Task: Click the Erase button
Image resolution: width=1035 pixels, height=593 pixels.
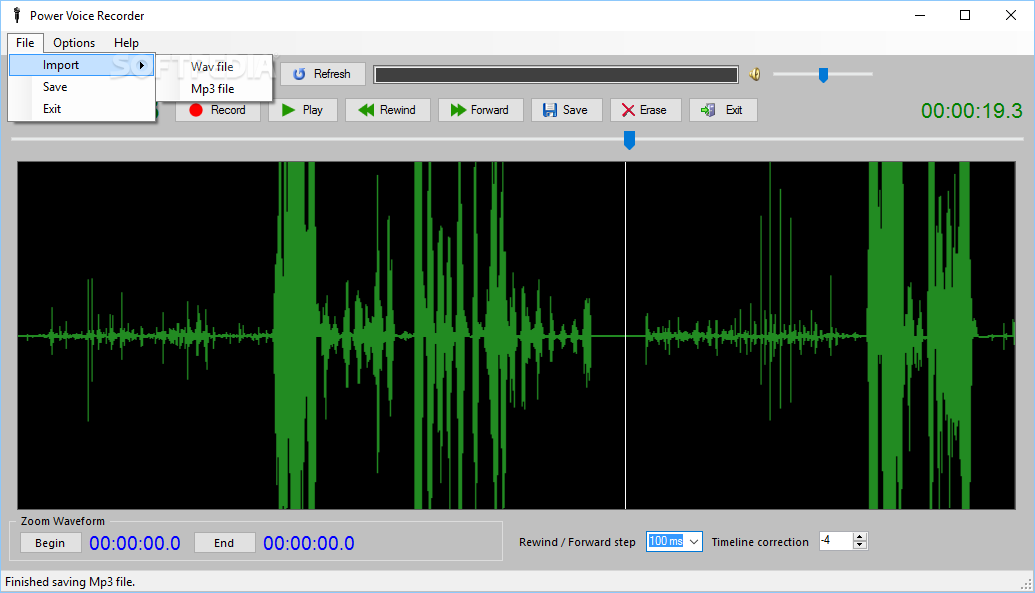Action: 646,110
